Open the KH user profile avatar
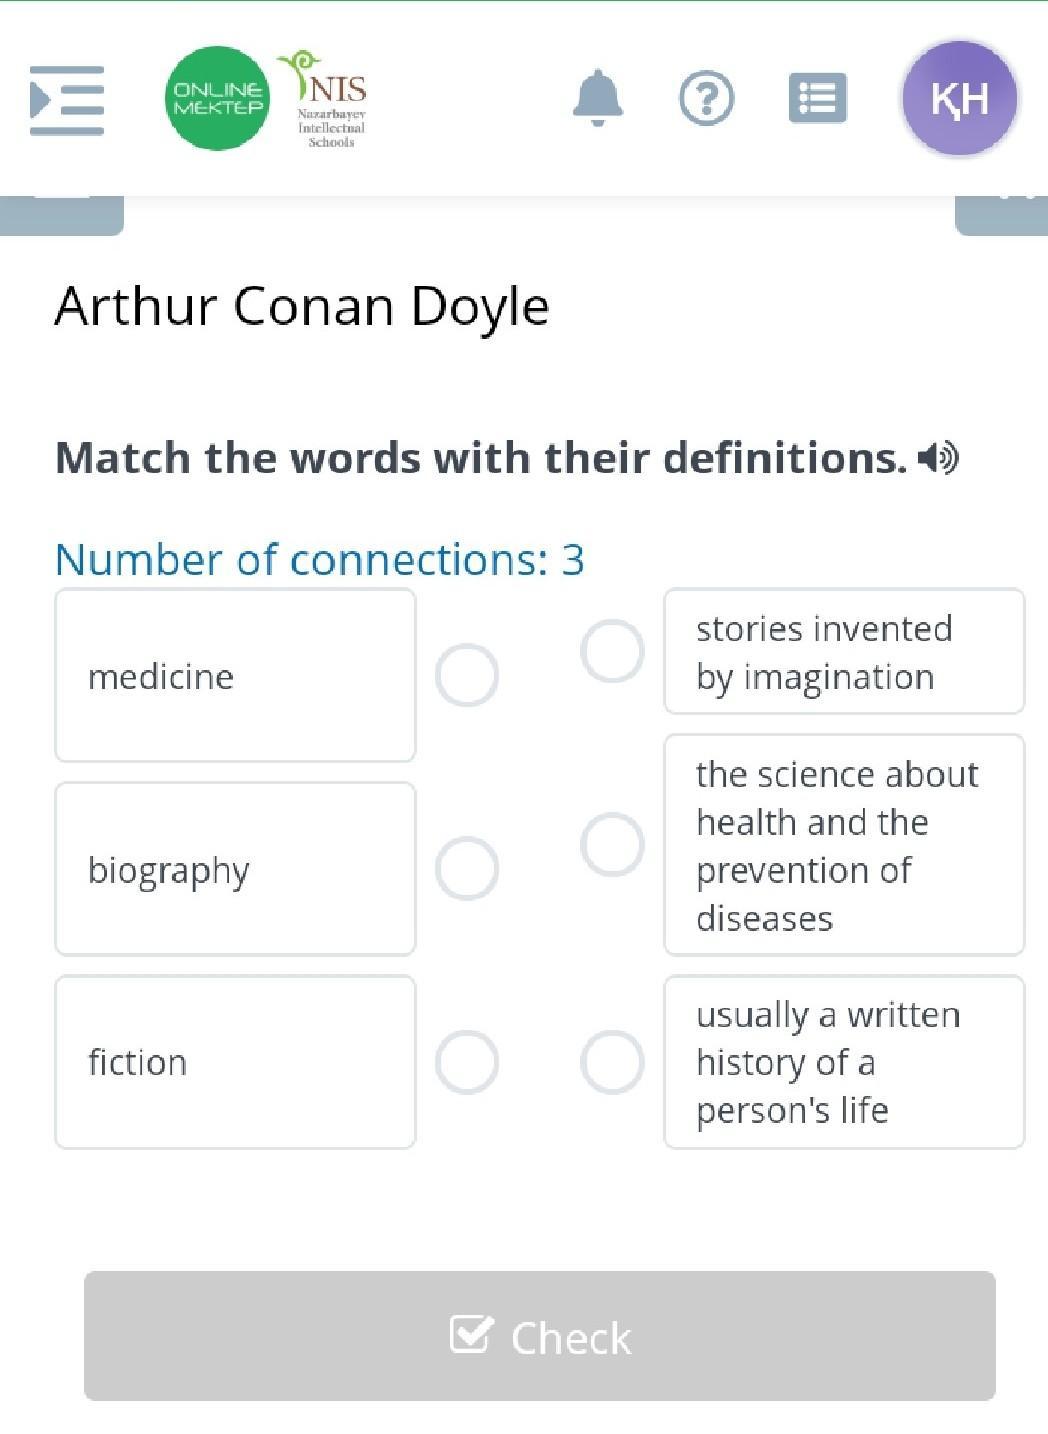This screenshot has height=1434, width=1048. tap(959, 98)
